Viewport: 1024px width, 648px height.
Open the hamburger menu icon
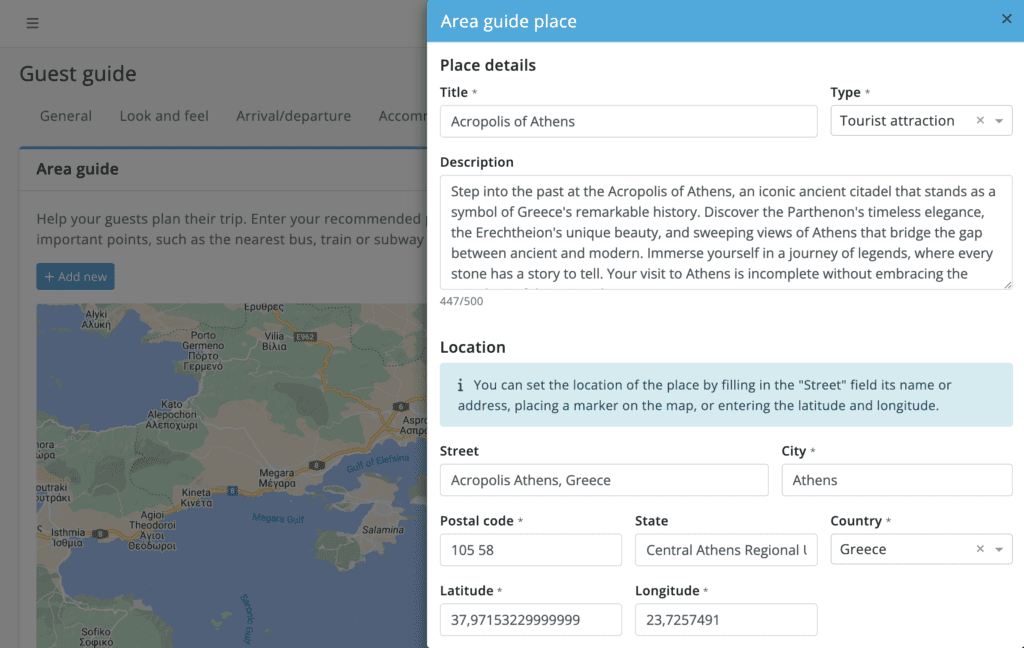pyautogui.click(x=32, y=24)
